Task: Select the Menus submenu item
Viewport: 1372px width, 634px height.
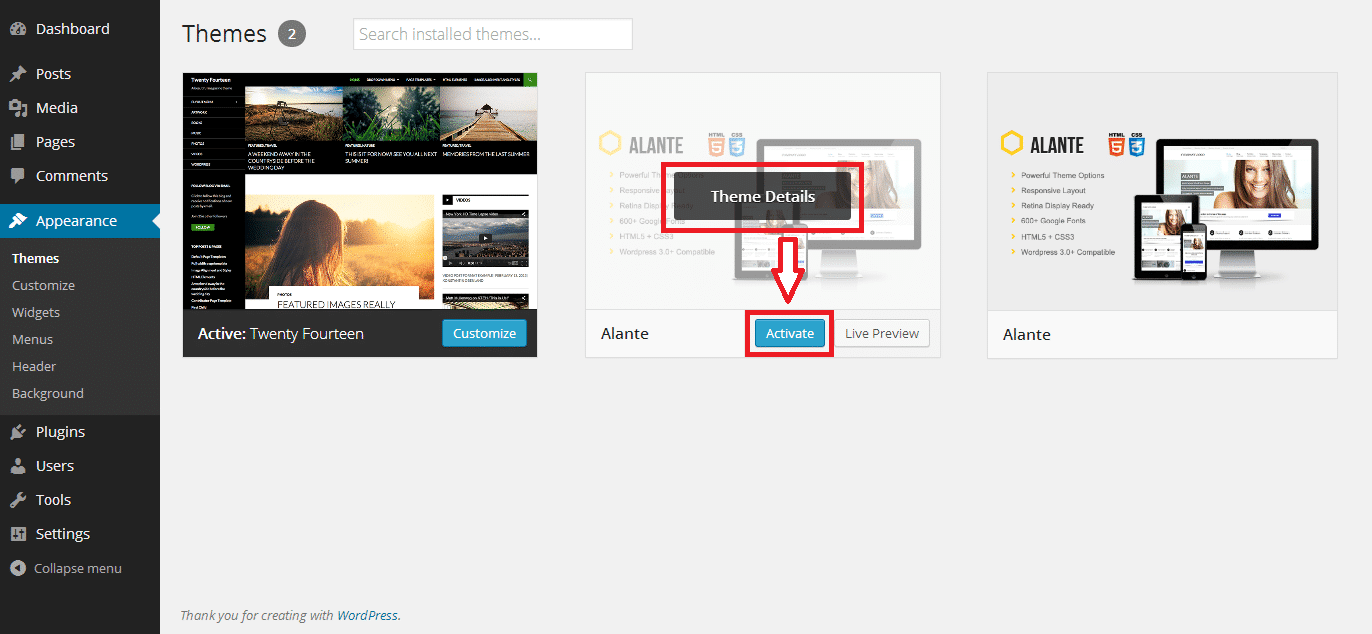Action: coord(32,339)
